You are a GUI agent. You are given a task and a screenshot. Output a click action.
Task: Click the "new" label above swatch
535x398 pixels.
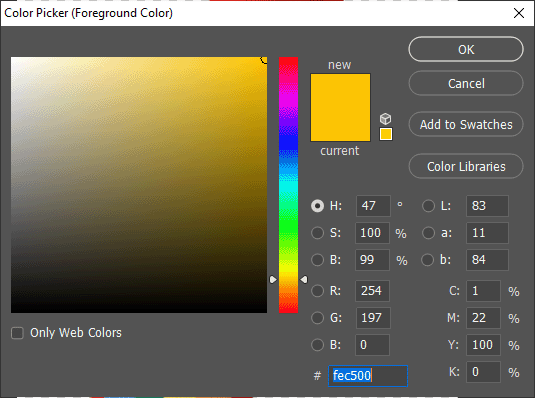339,65
